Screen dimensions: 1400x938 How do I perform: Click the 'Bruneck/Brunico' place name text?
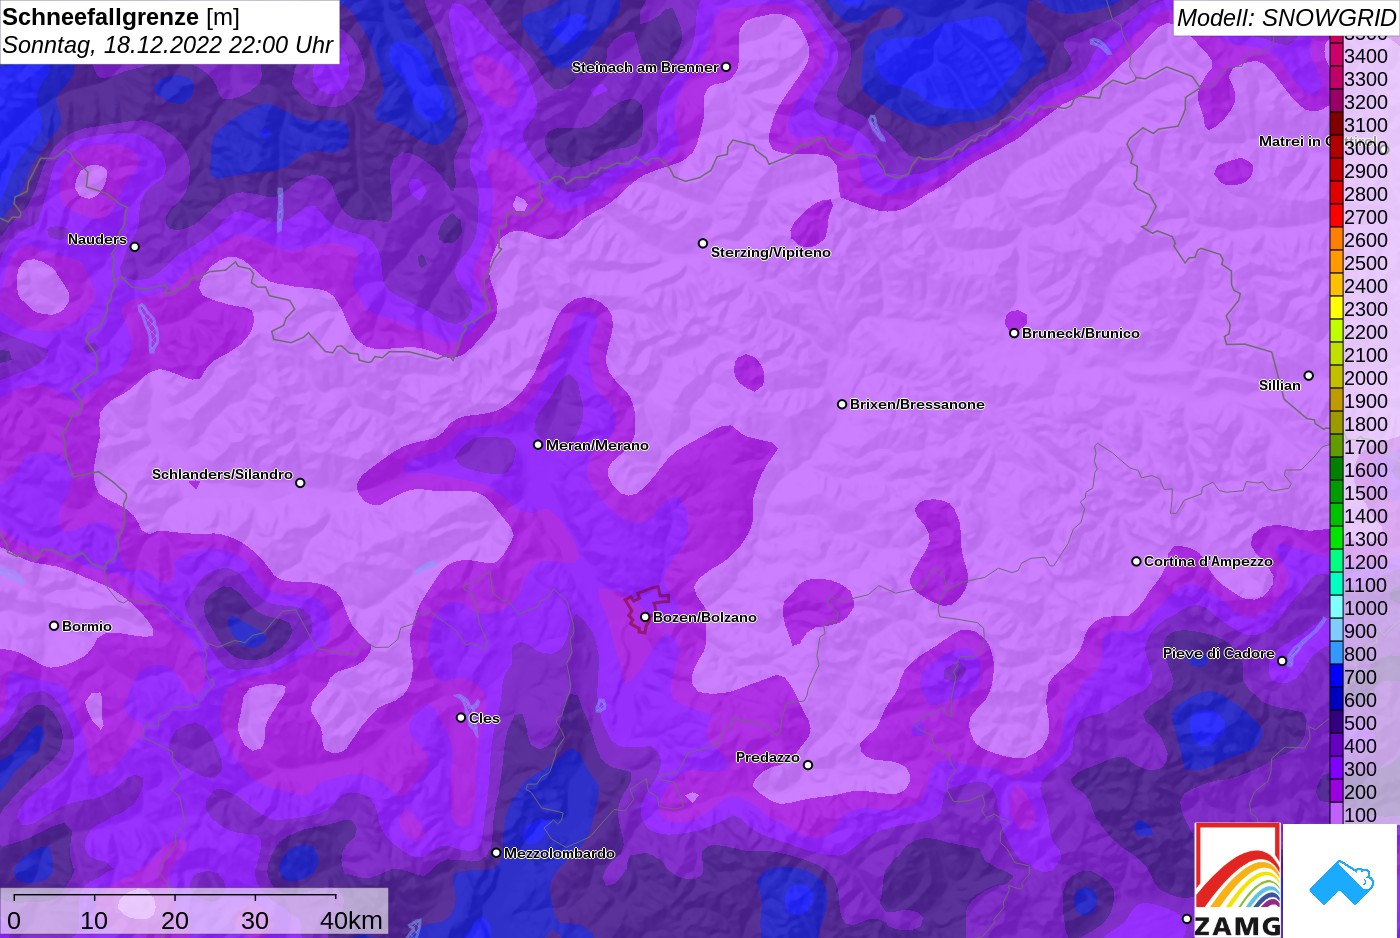pyautogui.click(x=1081, y=333)
